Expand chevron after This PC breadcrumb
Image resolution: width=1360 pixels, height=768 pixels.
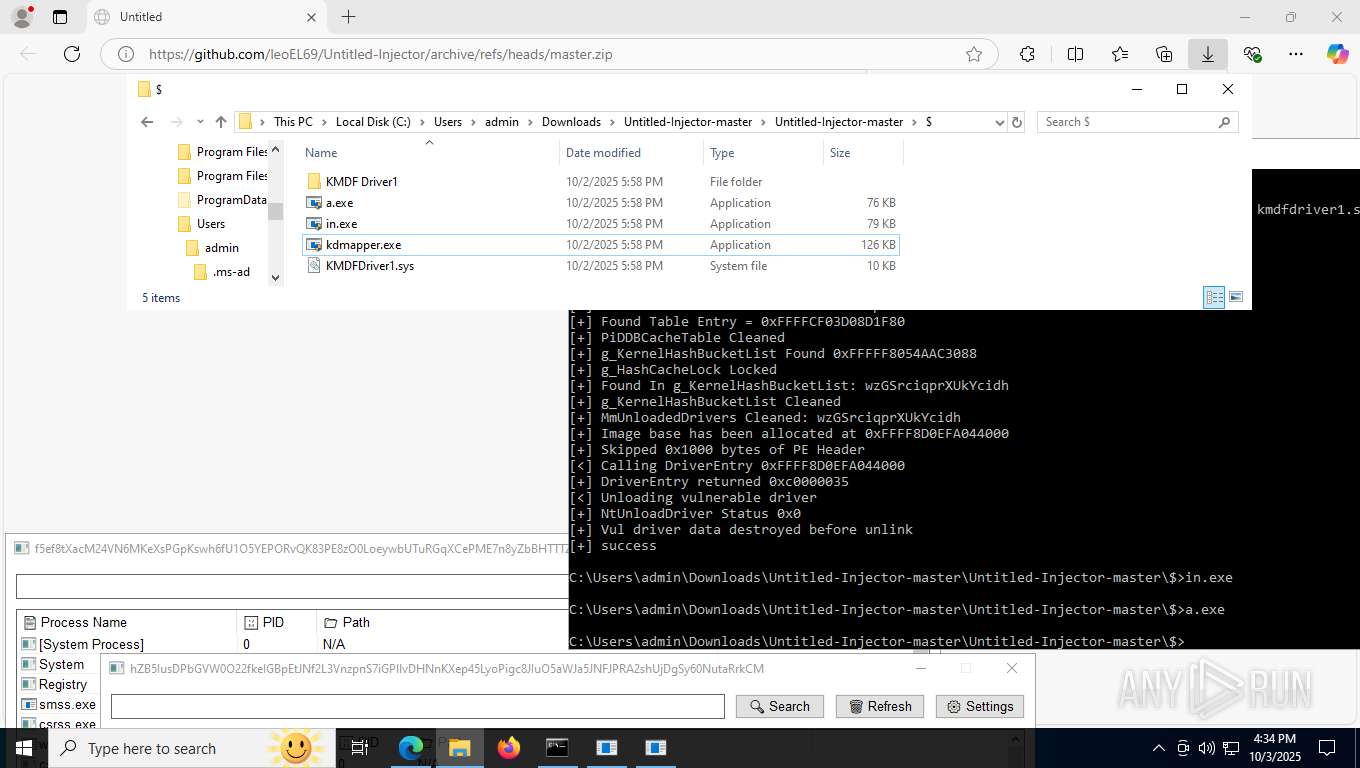(324, 122)
